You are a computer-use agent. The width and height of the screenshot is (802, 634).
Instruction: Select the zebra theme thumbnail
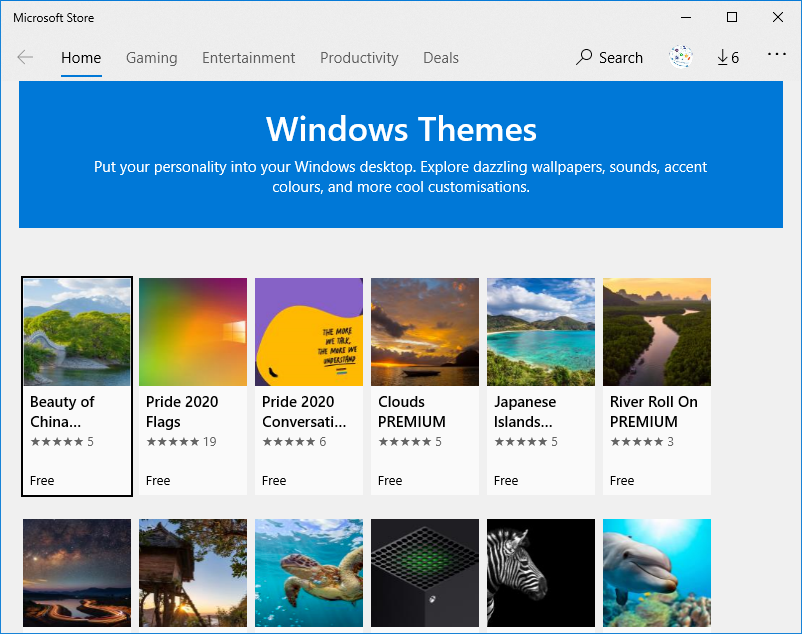[541, 573]
